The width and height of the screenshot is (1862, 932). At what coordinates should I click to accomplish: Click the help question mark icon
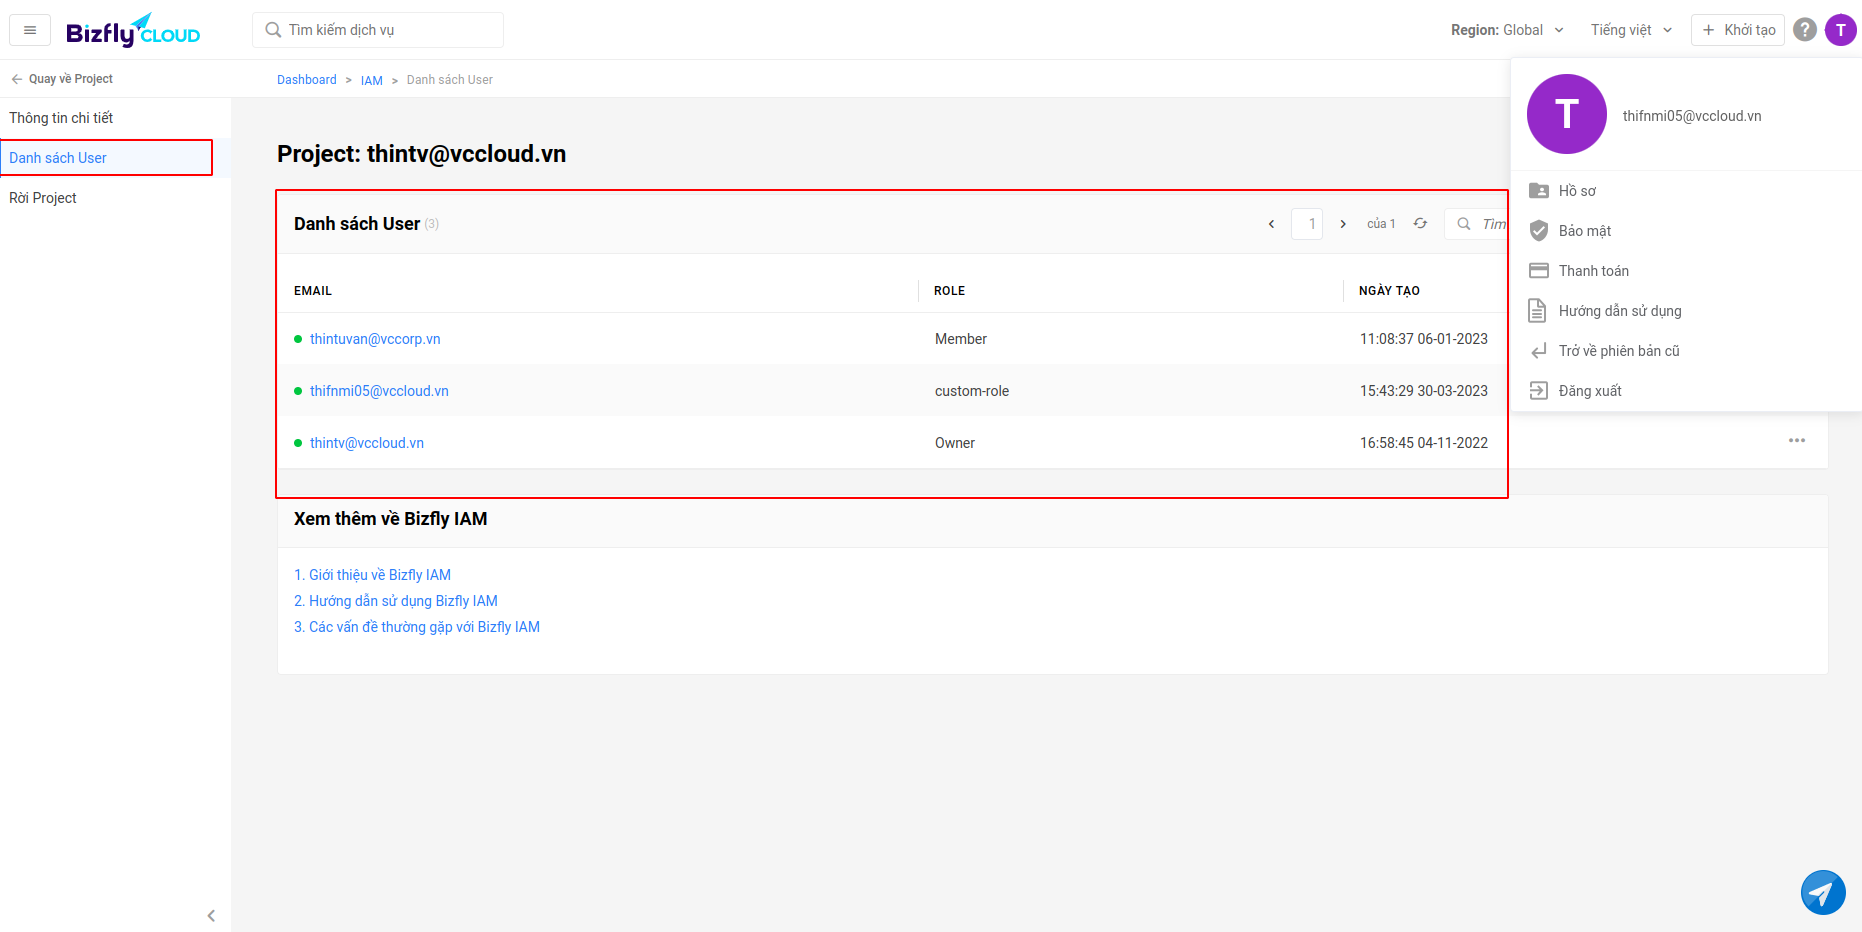(x=1804, y=30)
